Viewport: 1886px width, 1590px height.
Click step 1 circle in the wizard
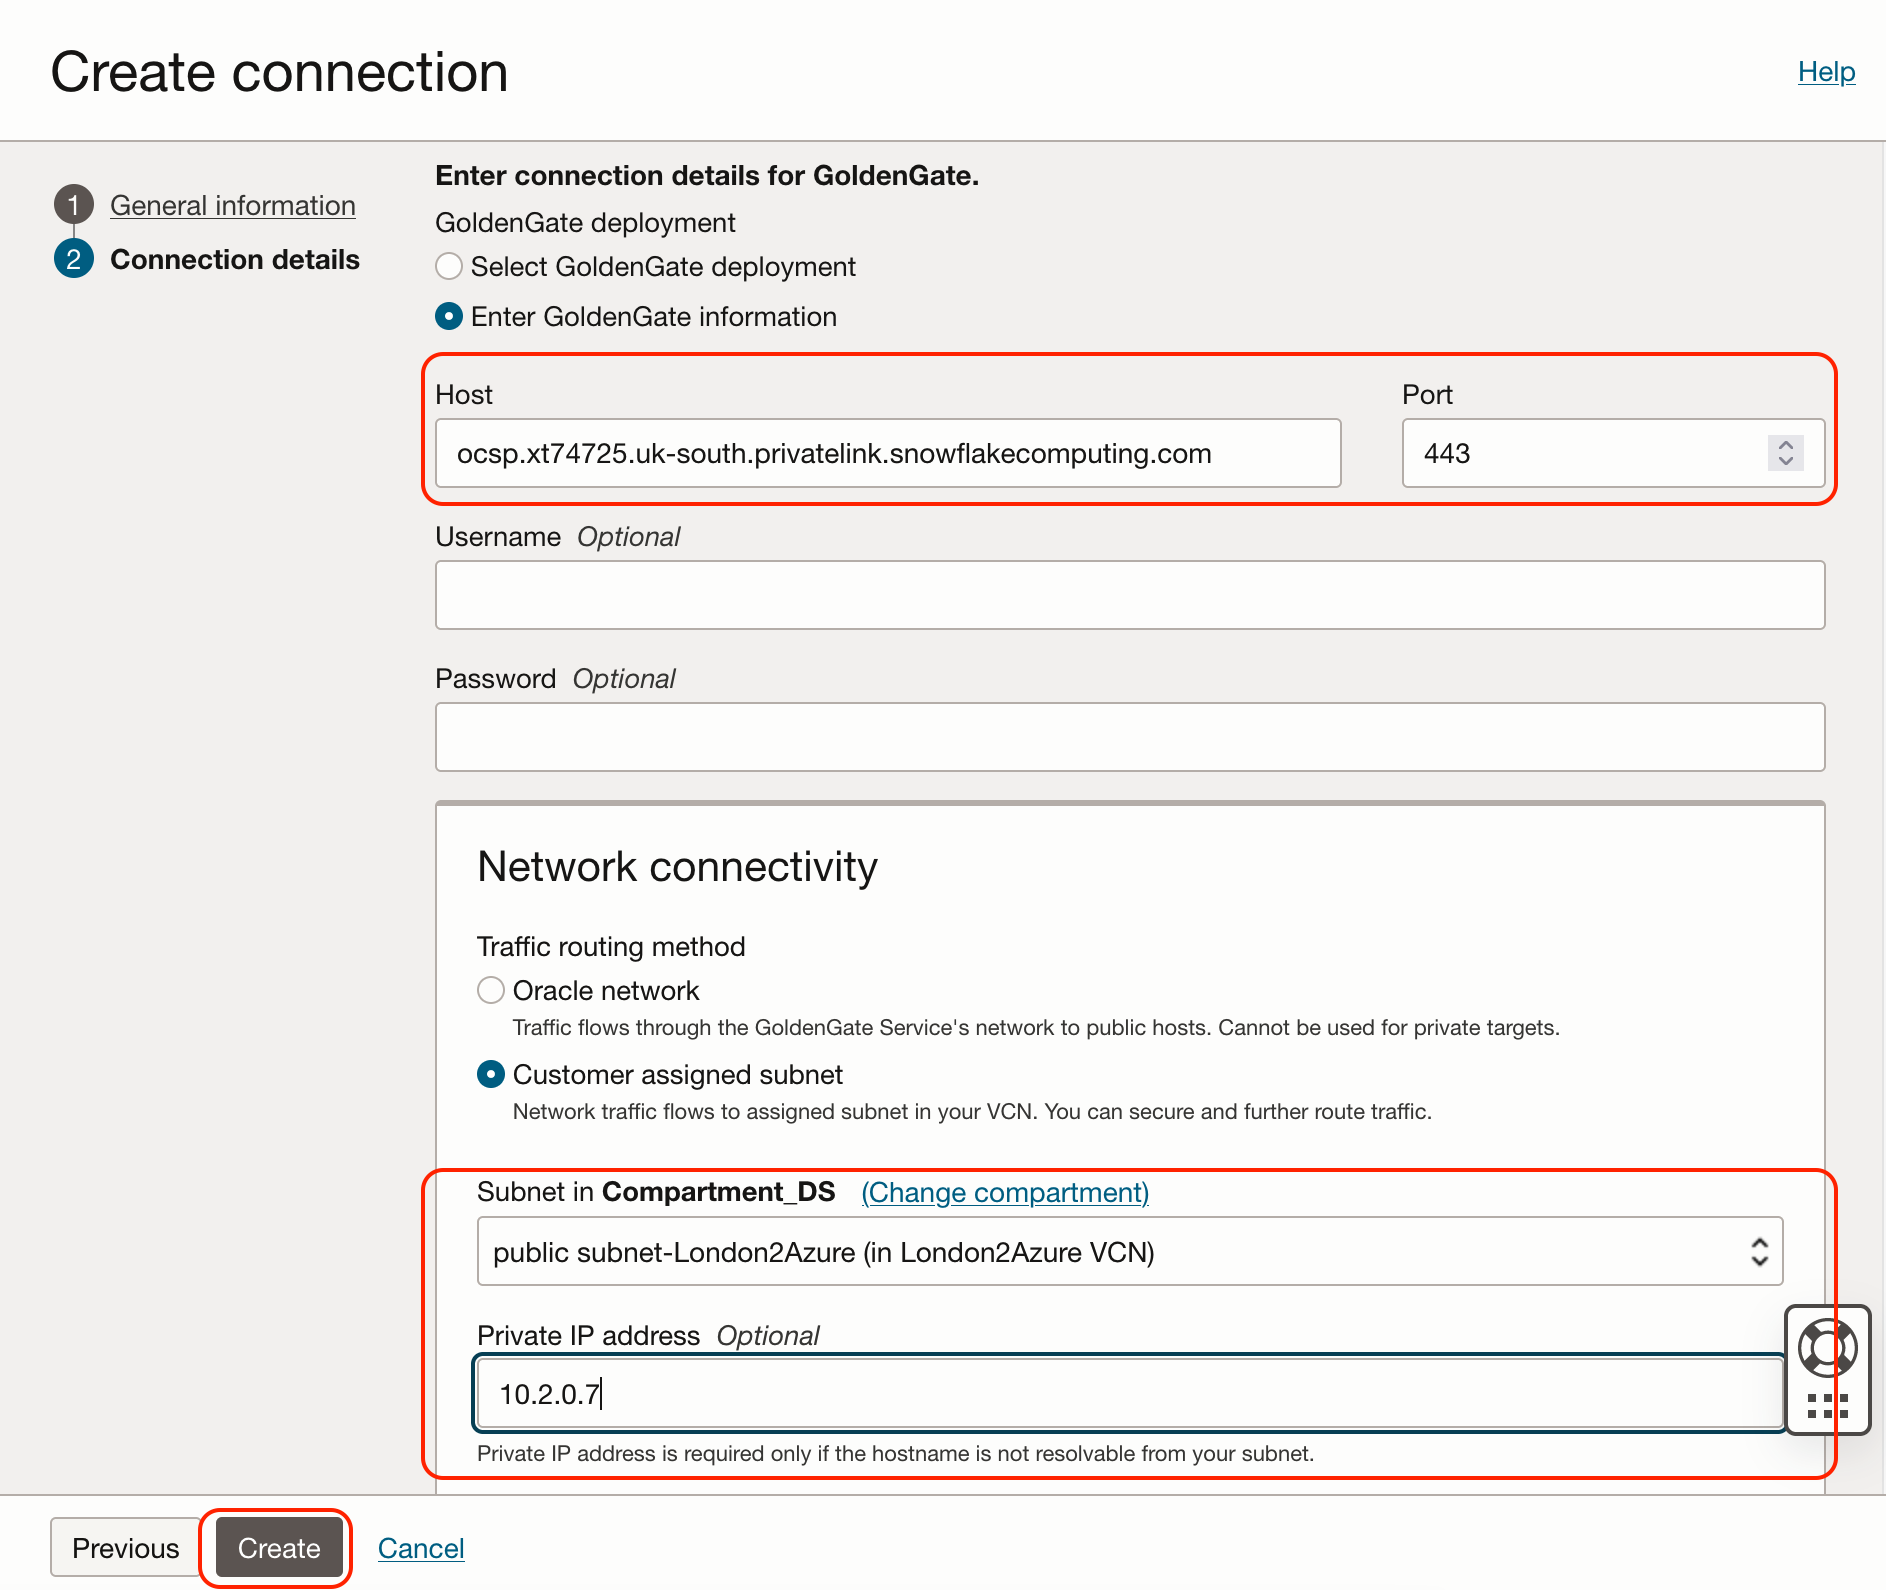(73, 205)
